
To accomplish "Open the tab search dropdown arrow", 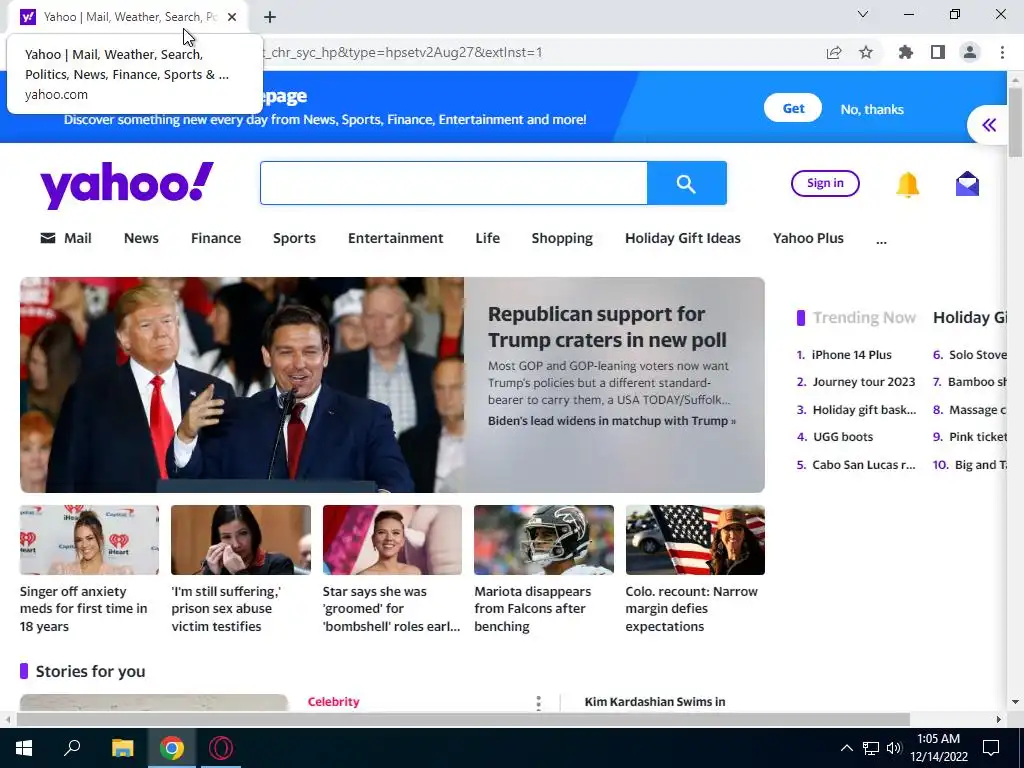I will click(x=863, y=14).
